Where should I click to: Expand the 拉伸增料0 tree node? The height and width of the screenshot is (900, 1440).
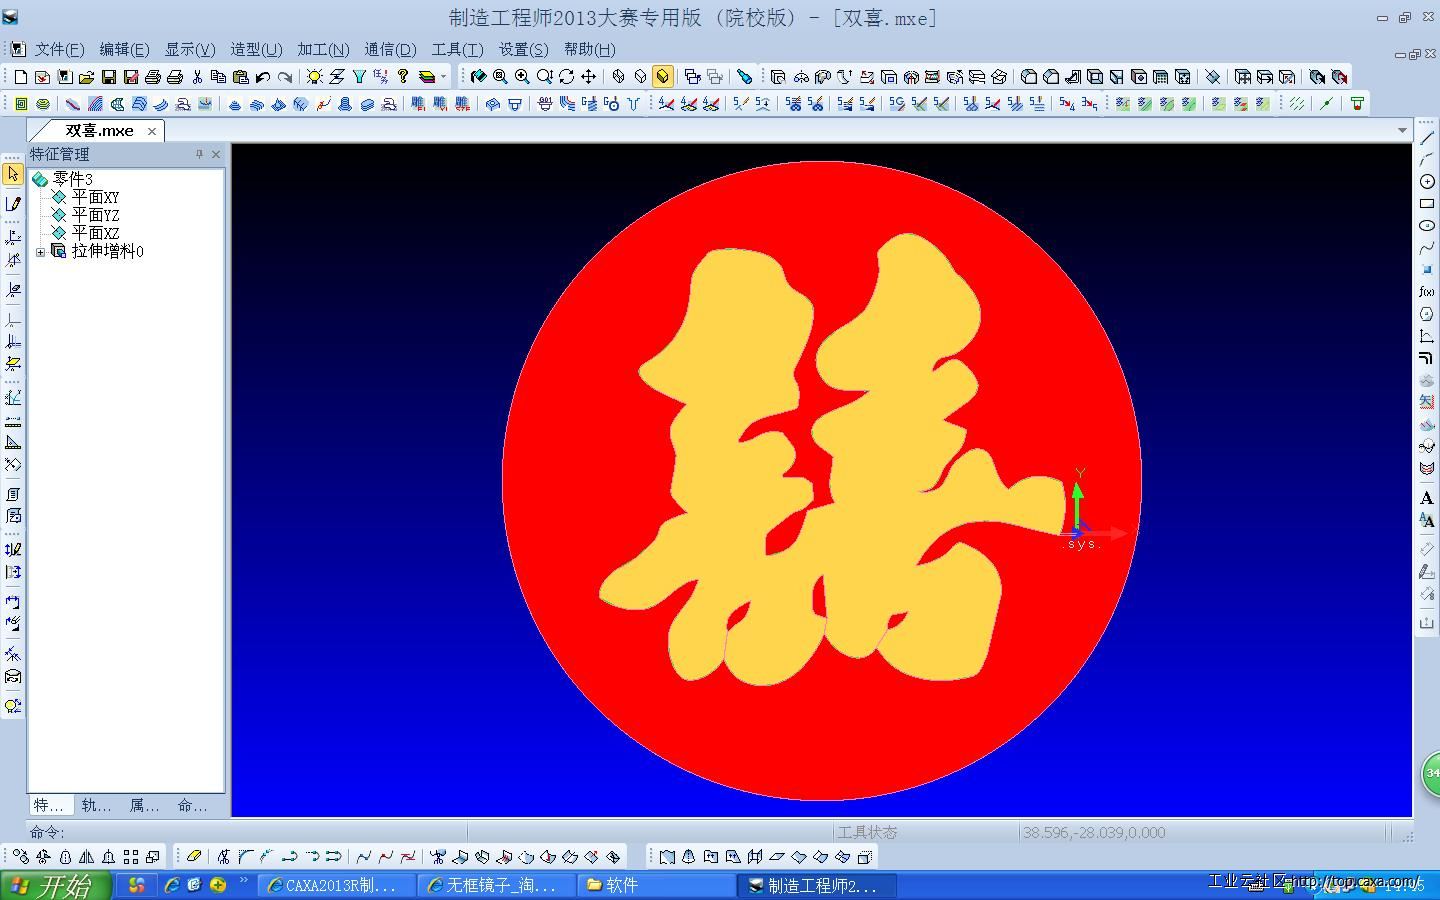click(x=40, y=252)
